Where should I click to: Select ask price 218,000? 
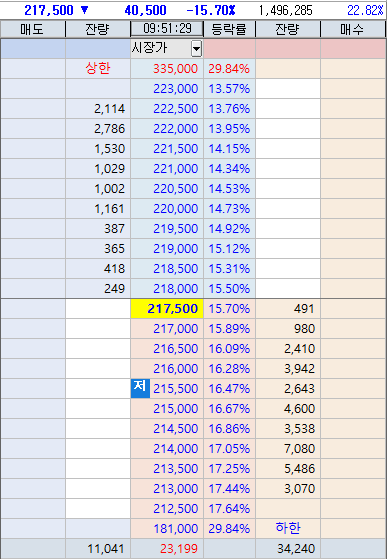(x=175, y=288)
